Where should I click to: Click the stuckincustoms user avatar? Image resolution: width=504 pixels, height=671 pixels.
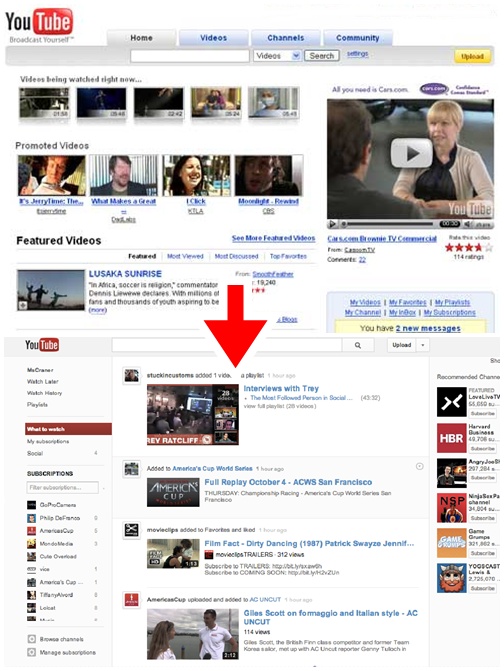coord(131,375)
